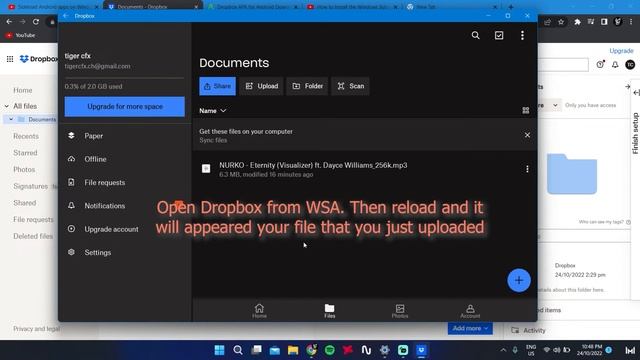Click Upgrade for more space button
The image size is (640, 360).
[x=124, y=107]
